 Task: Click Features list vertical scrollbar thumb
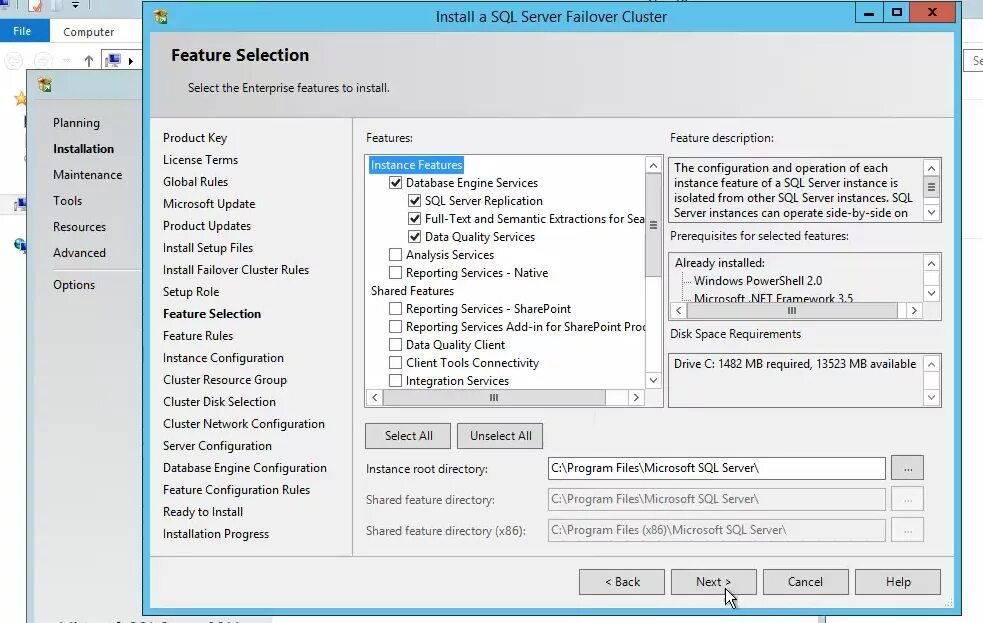653,226
